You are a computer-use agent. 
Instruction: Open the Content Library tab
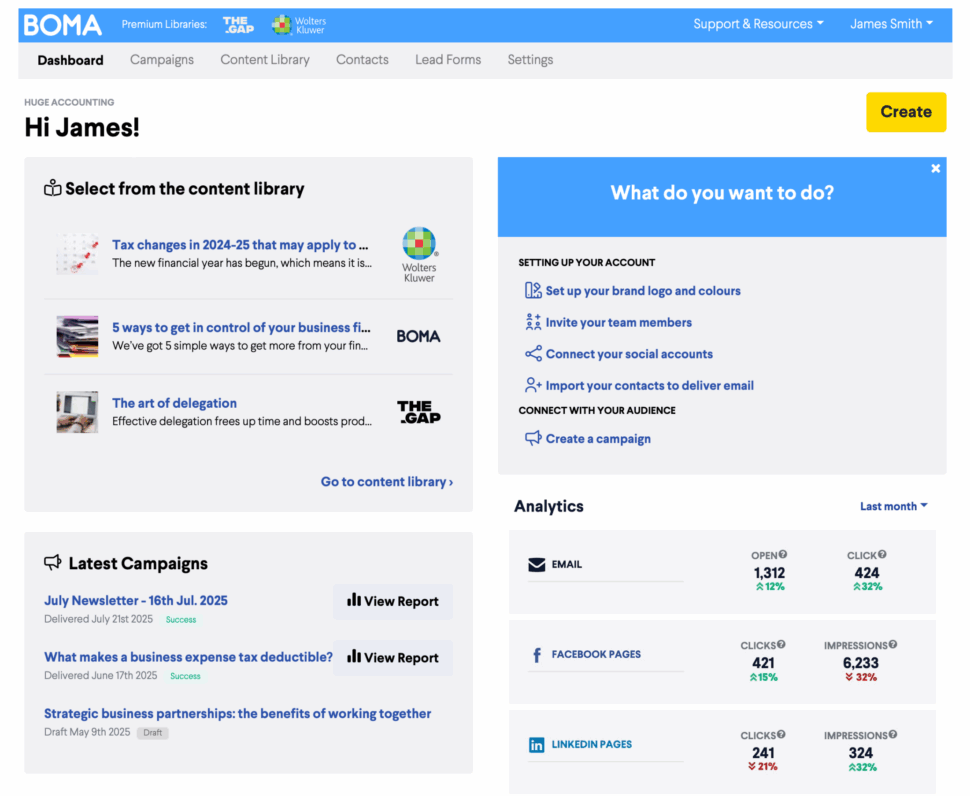(x=265, y=60)
